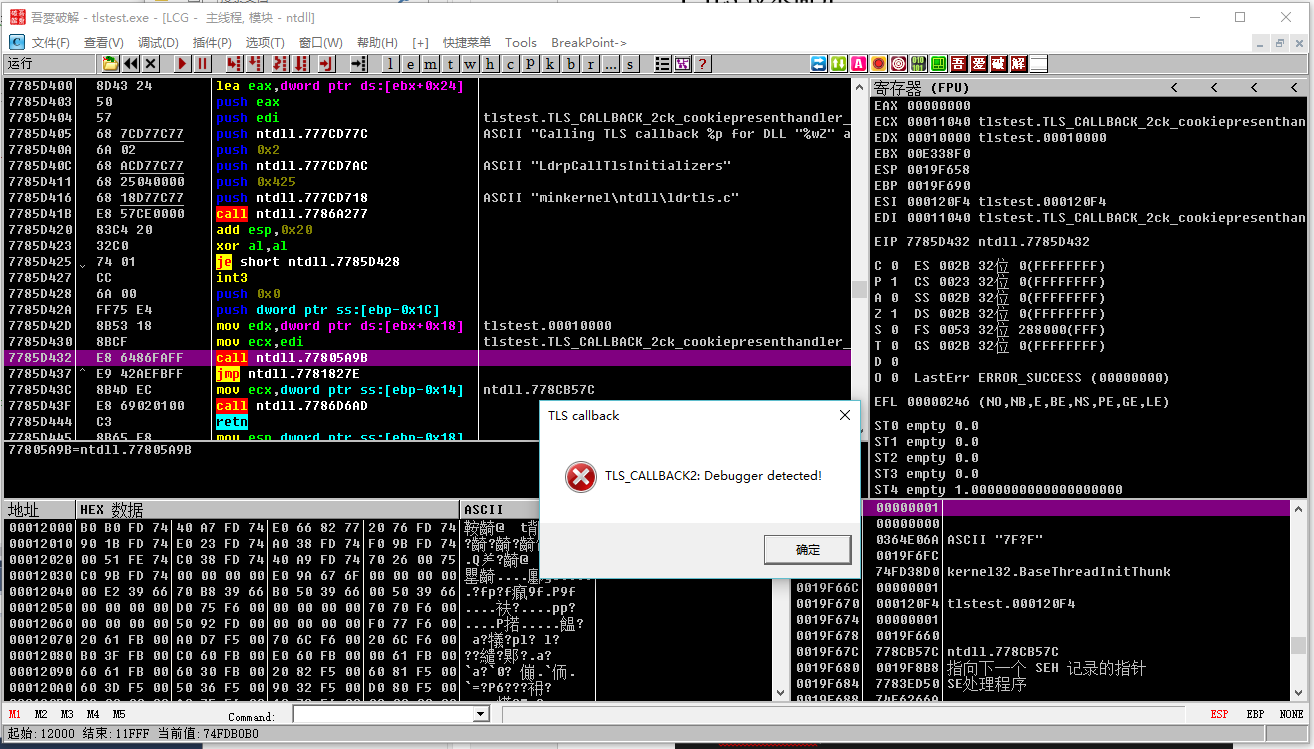Select EBP stack reference button
Viewport: 1314px width, 749px height.
pos(1255,714)
